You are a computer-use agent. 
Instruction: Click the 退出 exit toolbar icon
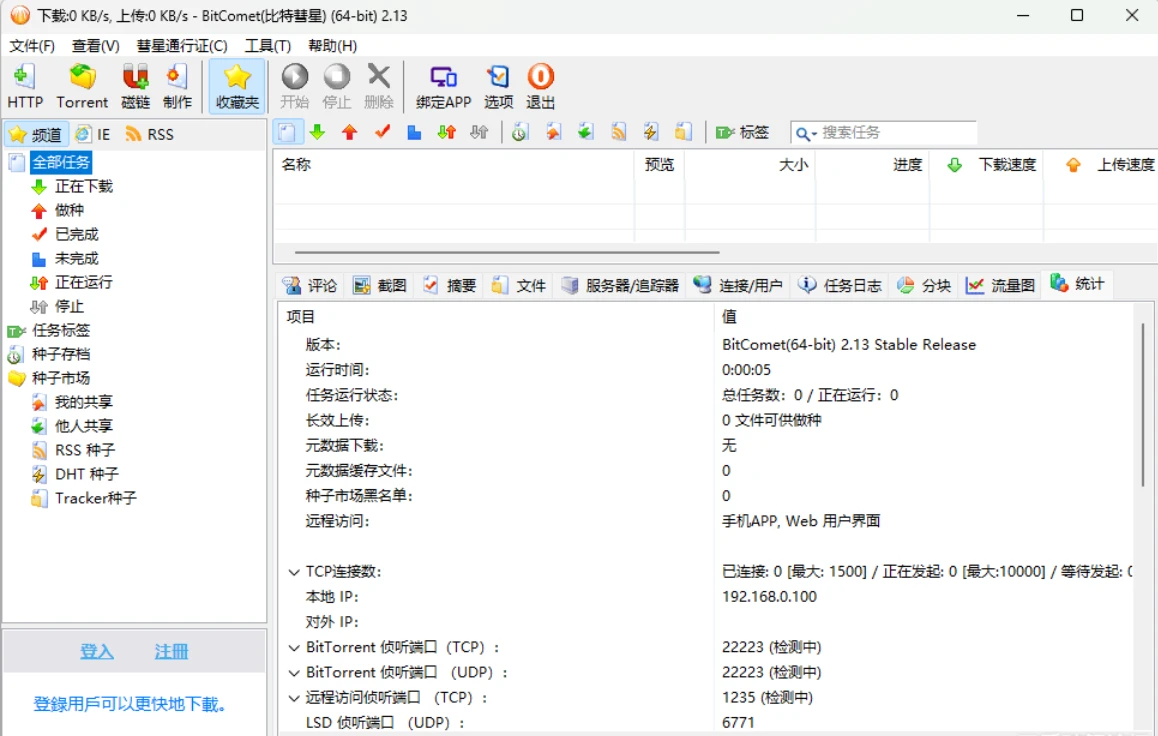click(x=541, y=86)
